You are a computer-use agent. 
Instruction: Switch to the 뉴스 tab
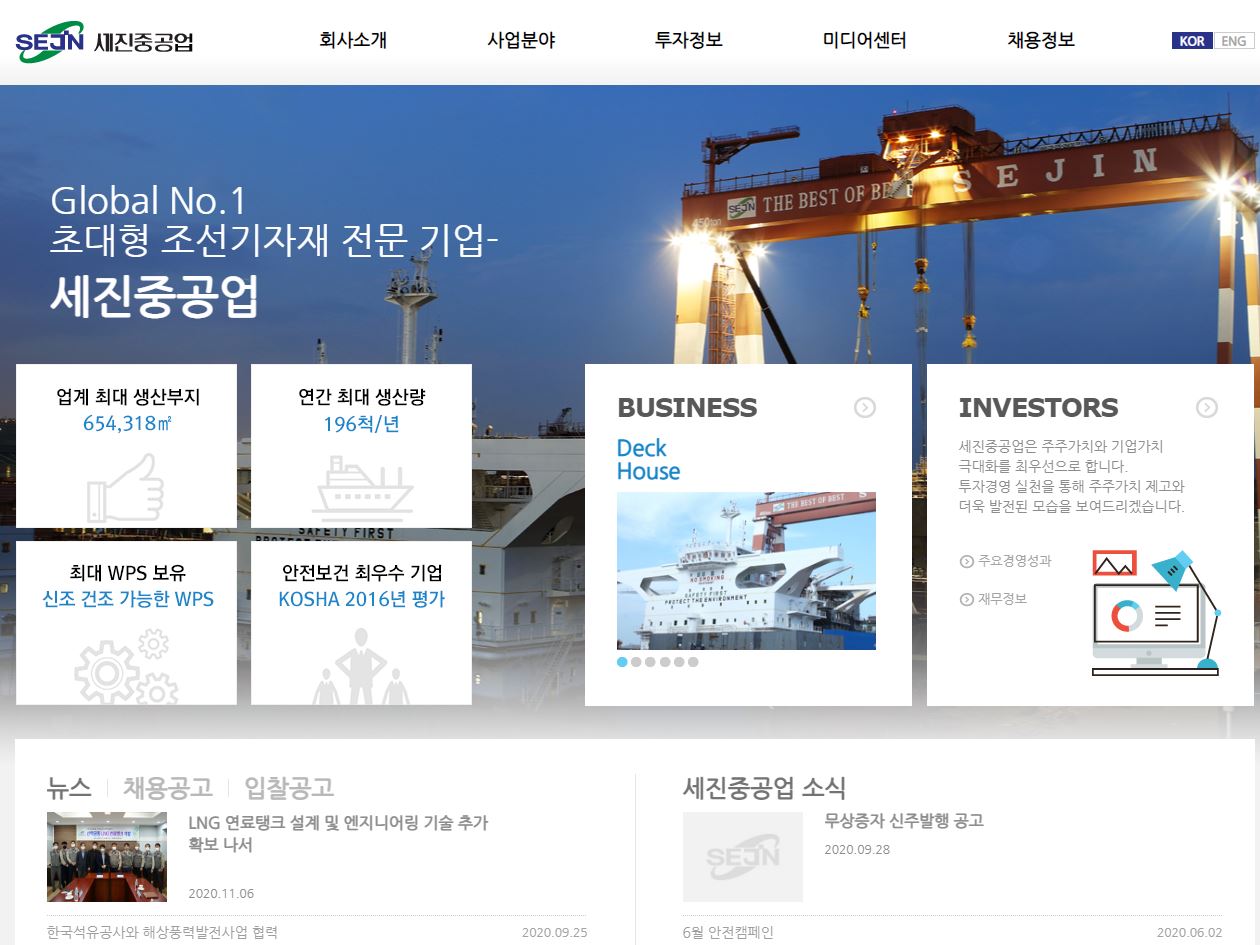(69, 787)
